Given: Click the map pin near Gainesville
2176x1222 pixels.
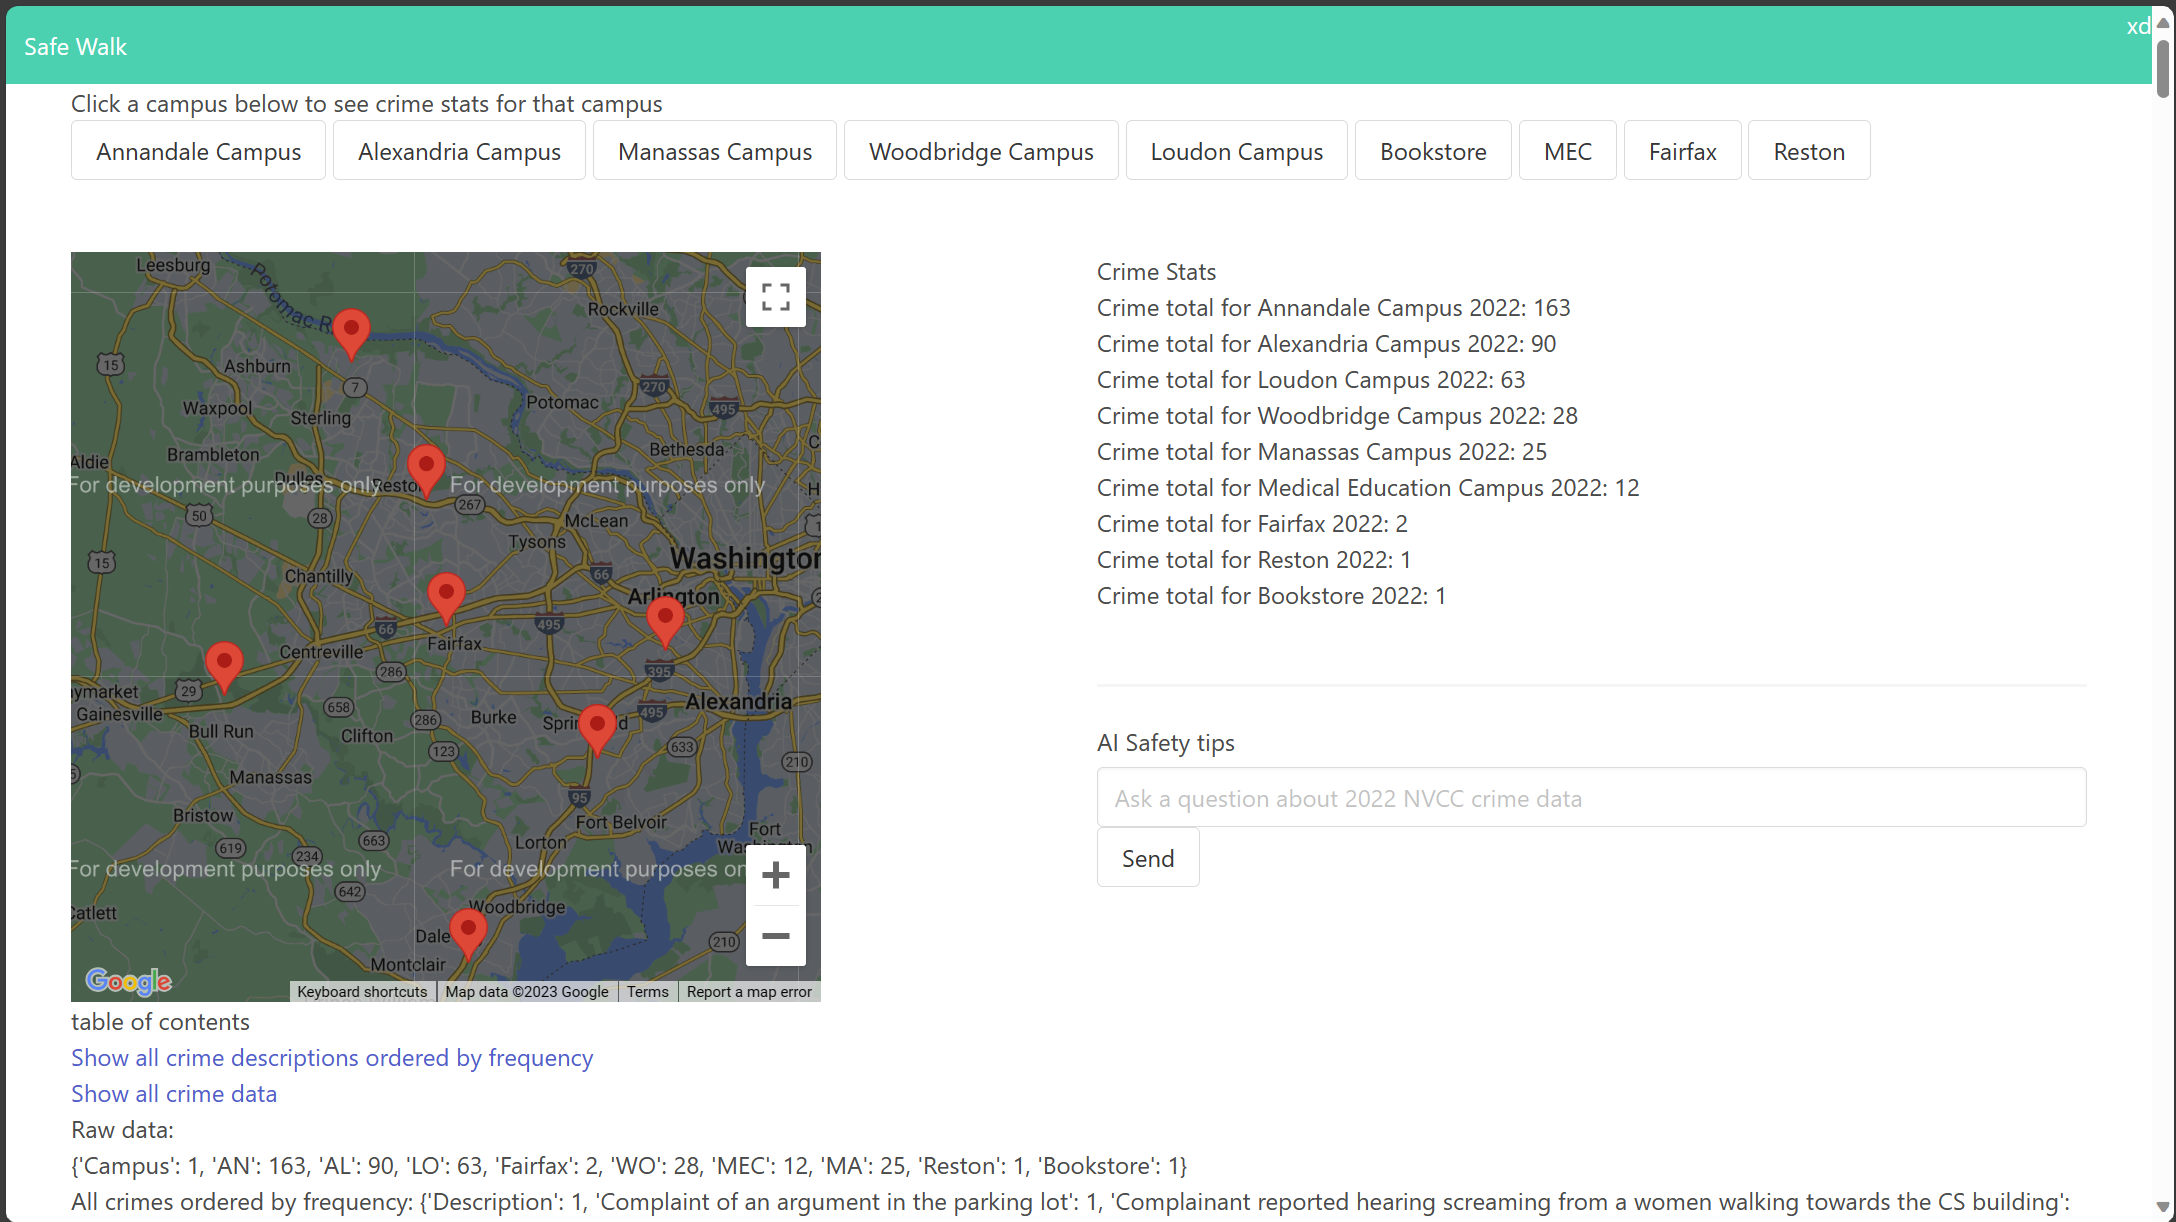Looking at the screenshot, I should [x=224, y=664].
